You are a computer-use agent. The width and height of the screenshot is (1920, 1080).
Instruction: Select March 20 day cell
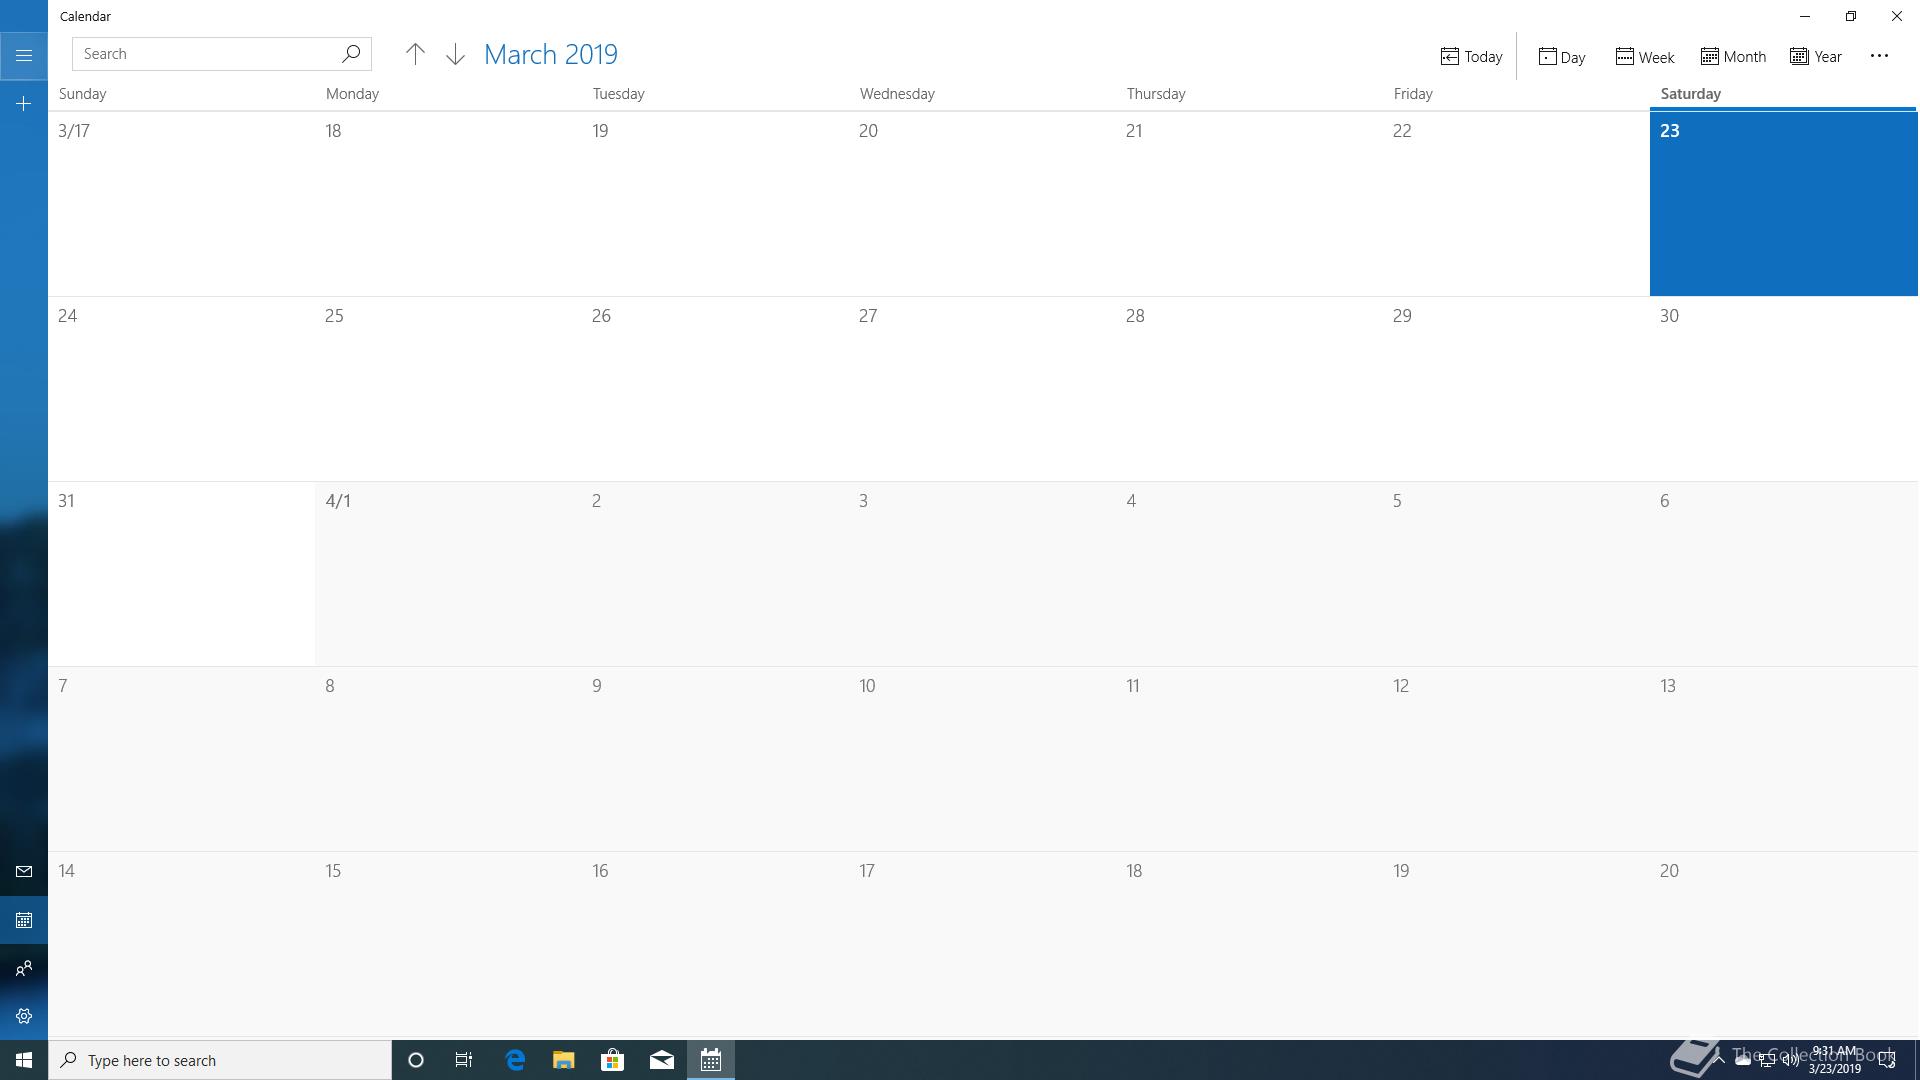(x=982, y=204)
